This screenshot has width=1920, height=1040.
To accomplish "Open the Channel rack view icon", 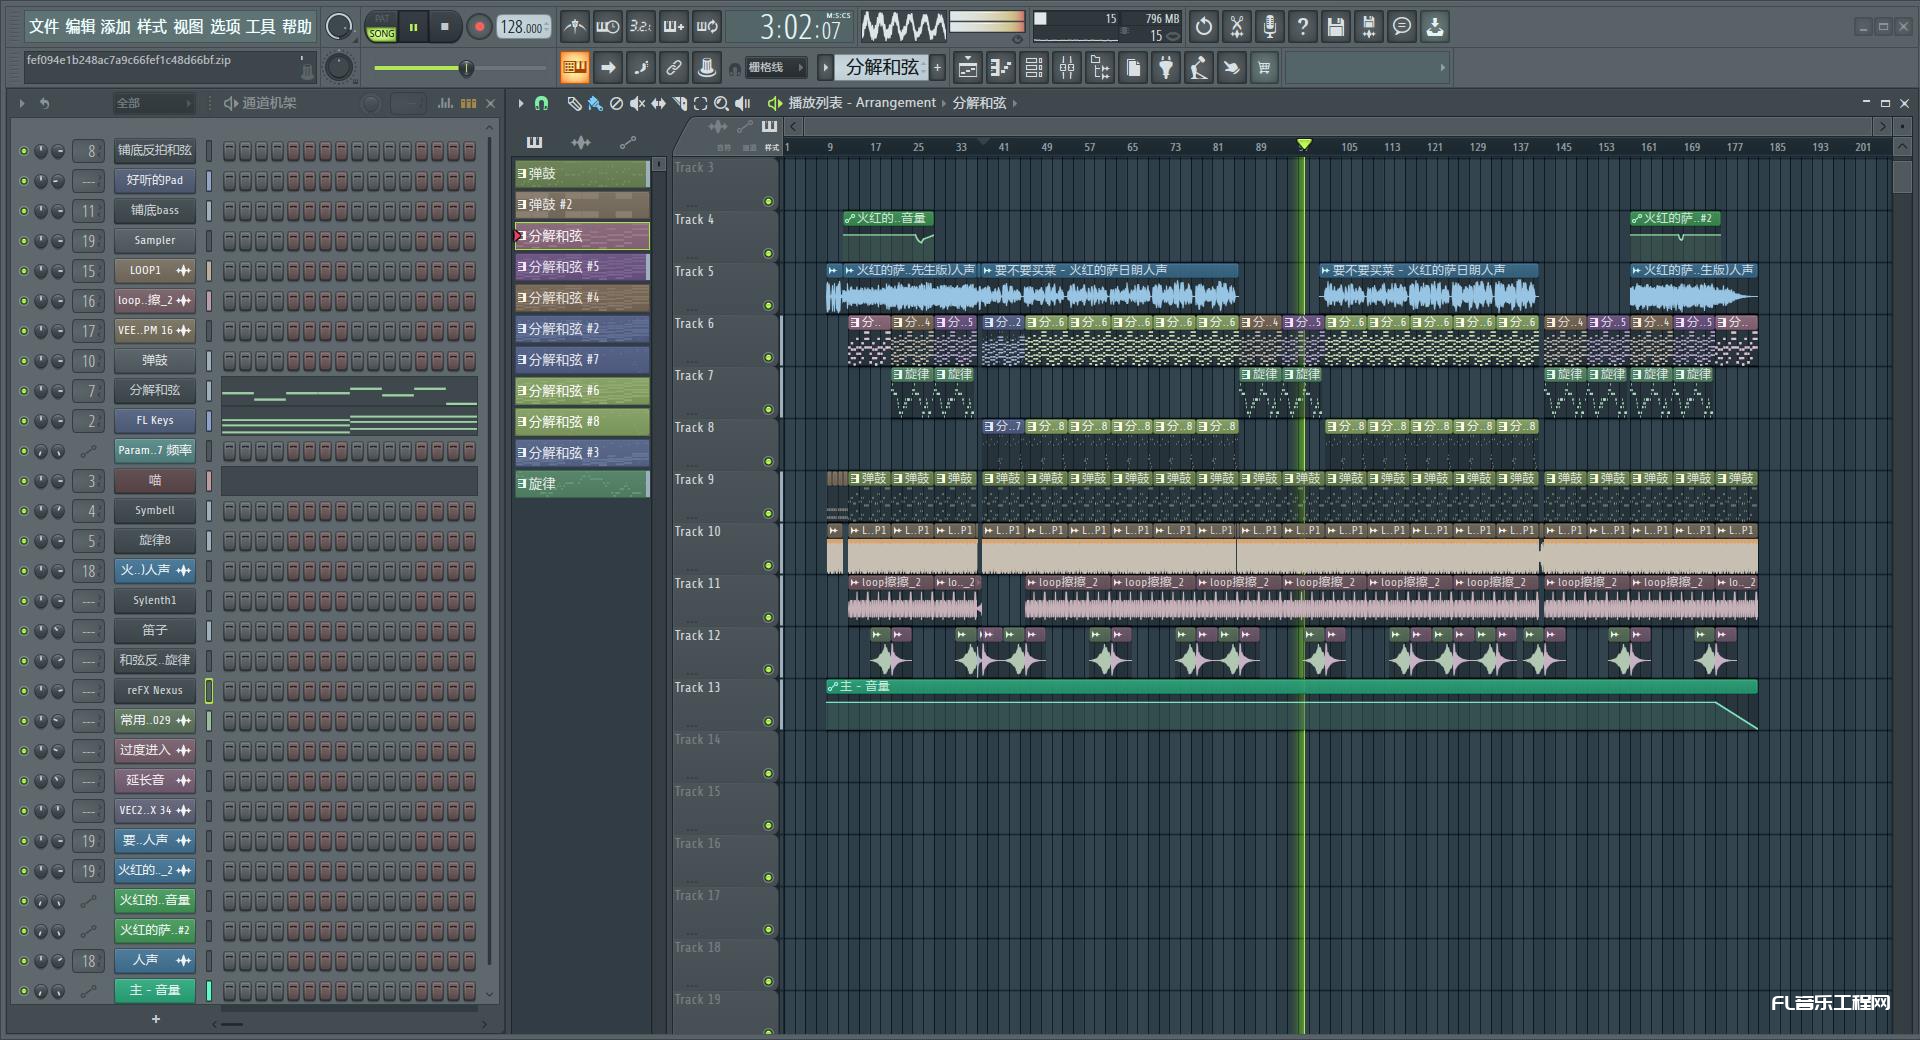I will tap(1034, 68).
